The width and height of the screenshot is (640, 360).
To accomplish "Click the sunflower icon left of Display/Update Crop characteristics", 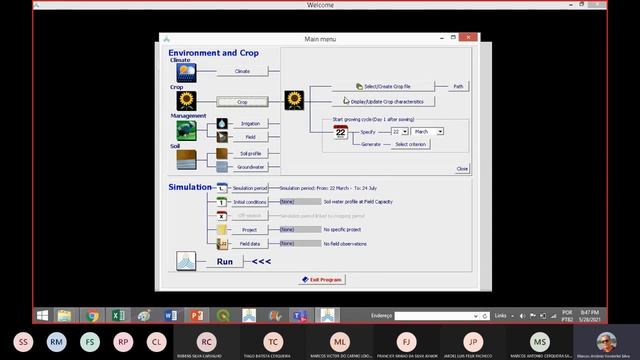I will [x=294, y=100].
